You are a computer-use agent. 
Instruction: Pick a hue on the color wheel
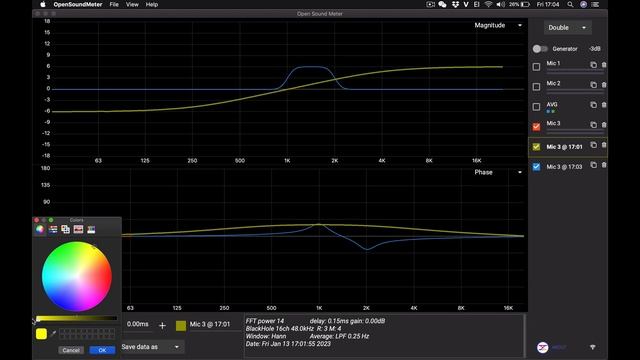(x=77, y=276)
